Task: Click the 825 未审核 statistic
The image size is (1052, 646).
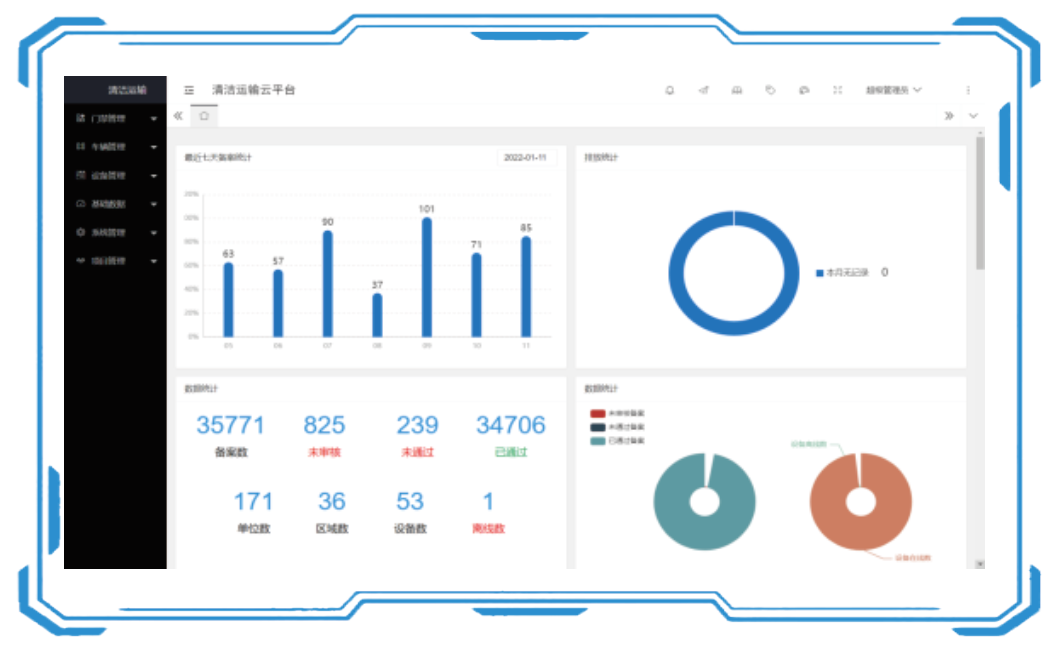Action: (x=324, y=426)
